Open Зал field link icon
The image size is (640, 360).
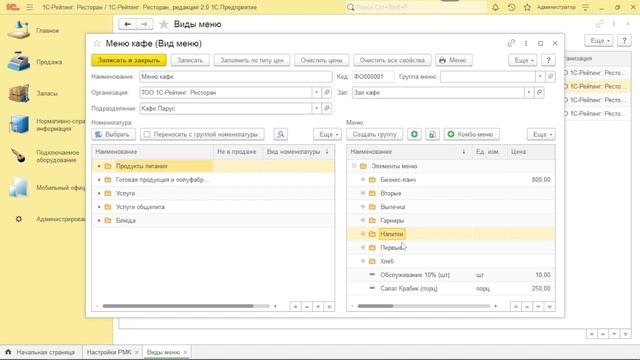(x=539, y=93)
